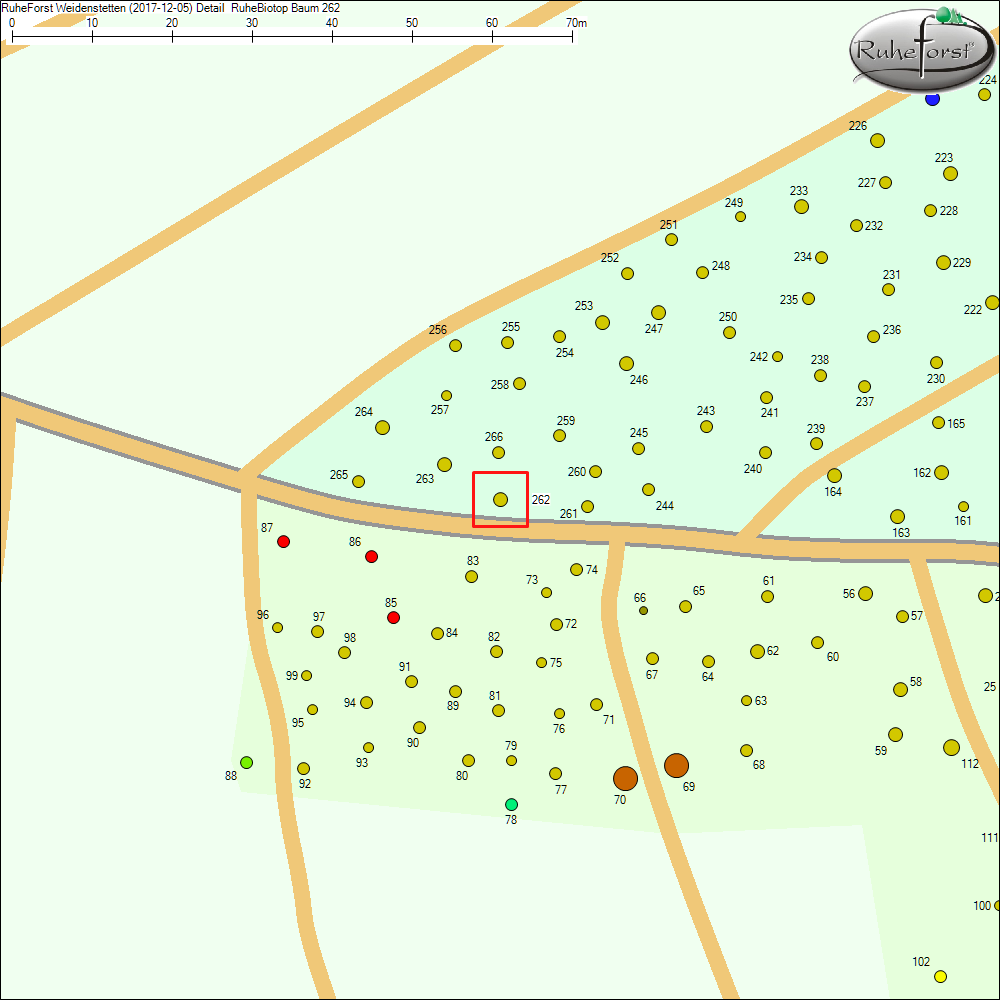Viewport: 1000px width, 1000px height.
Task: Choose the red tree 85 marker
Action: tap(393, 618)
